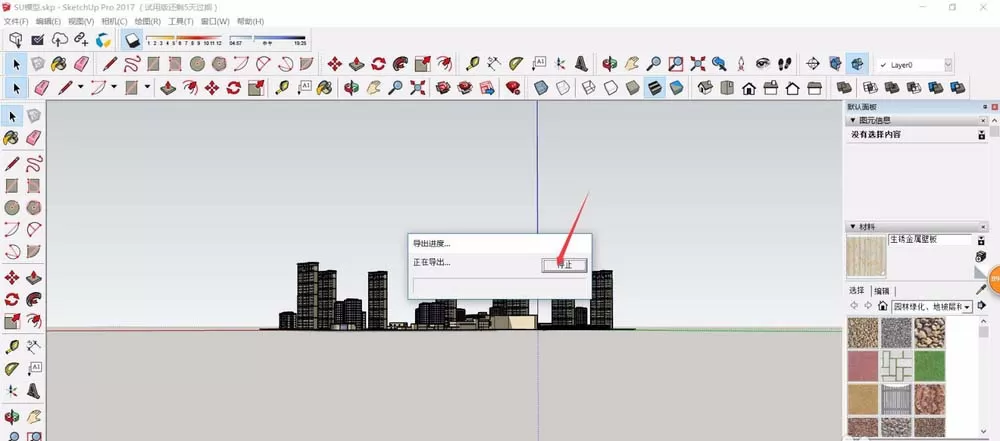
Task: Adjust the shadow time-of-day slider
Action: 268,40
